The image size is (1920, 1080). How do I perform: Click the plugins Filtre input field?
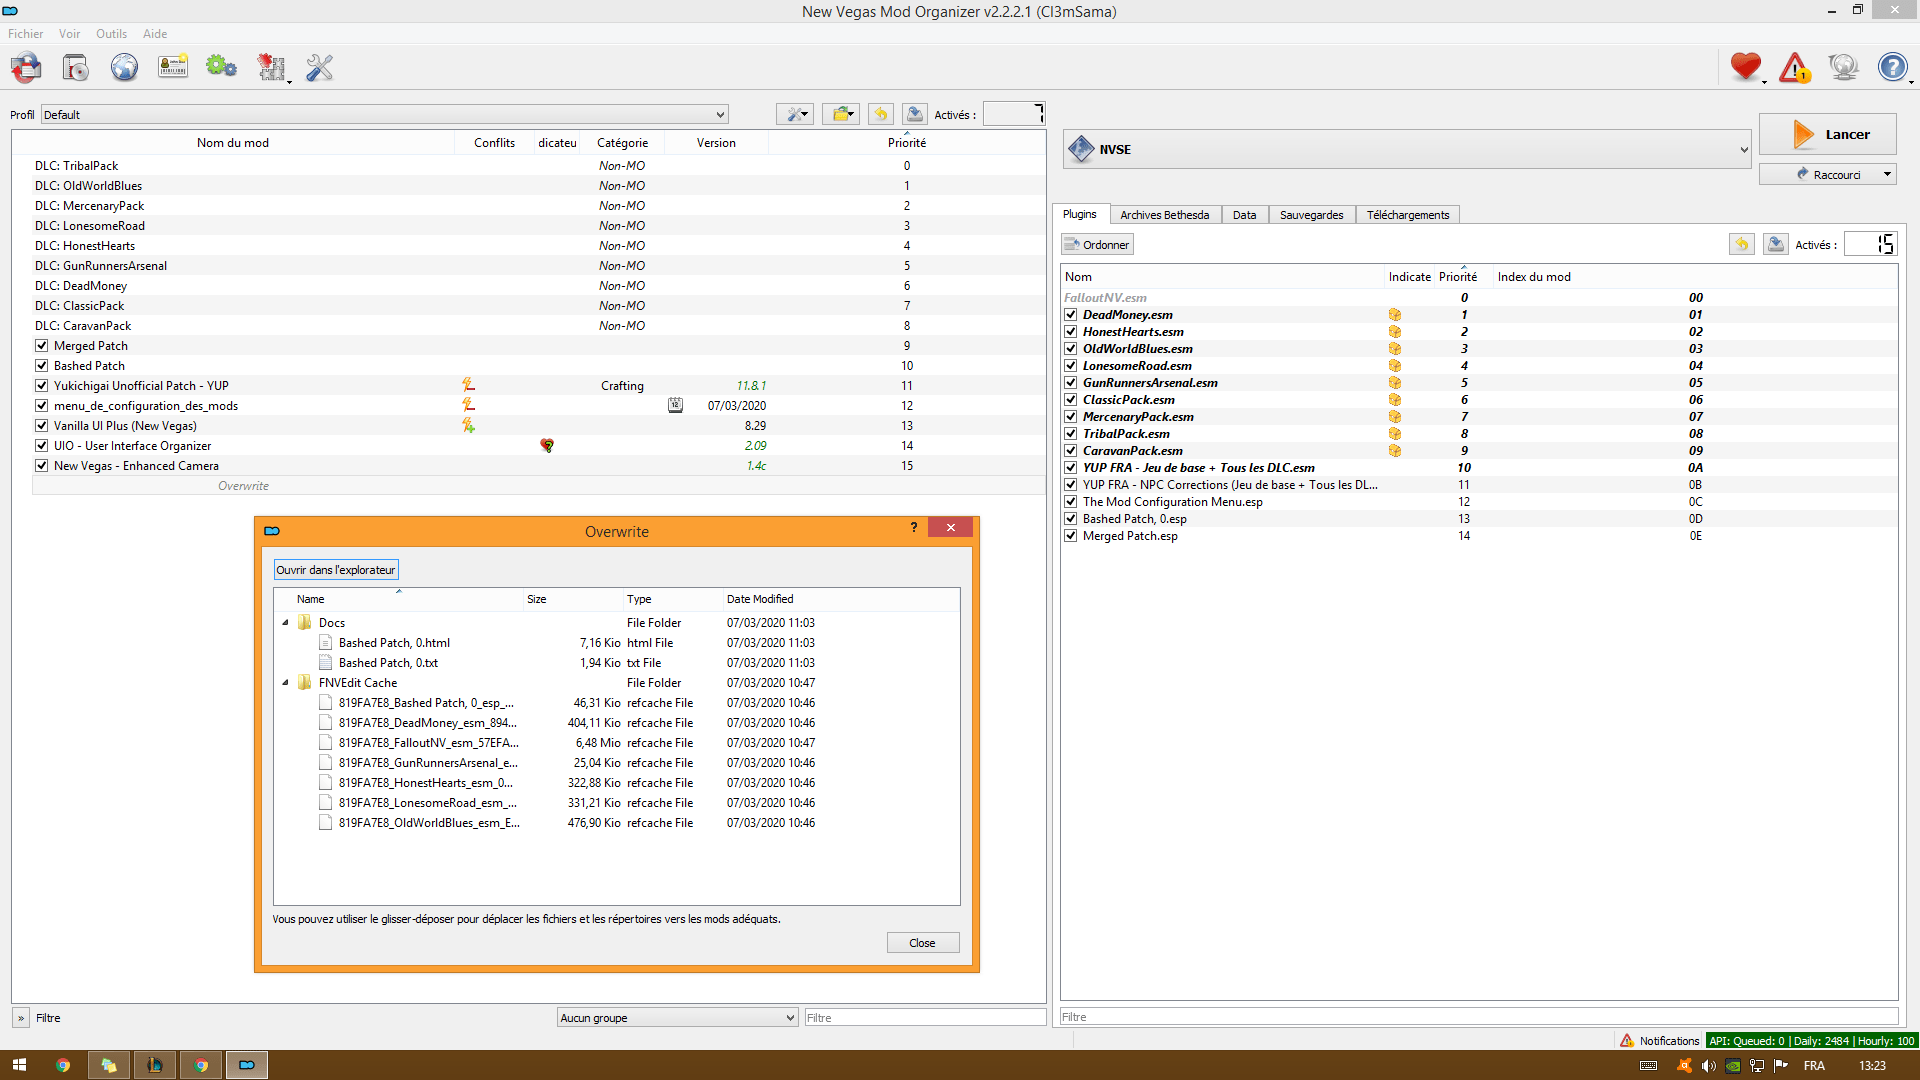(x=1479, y=1017)
